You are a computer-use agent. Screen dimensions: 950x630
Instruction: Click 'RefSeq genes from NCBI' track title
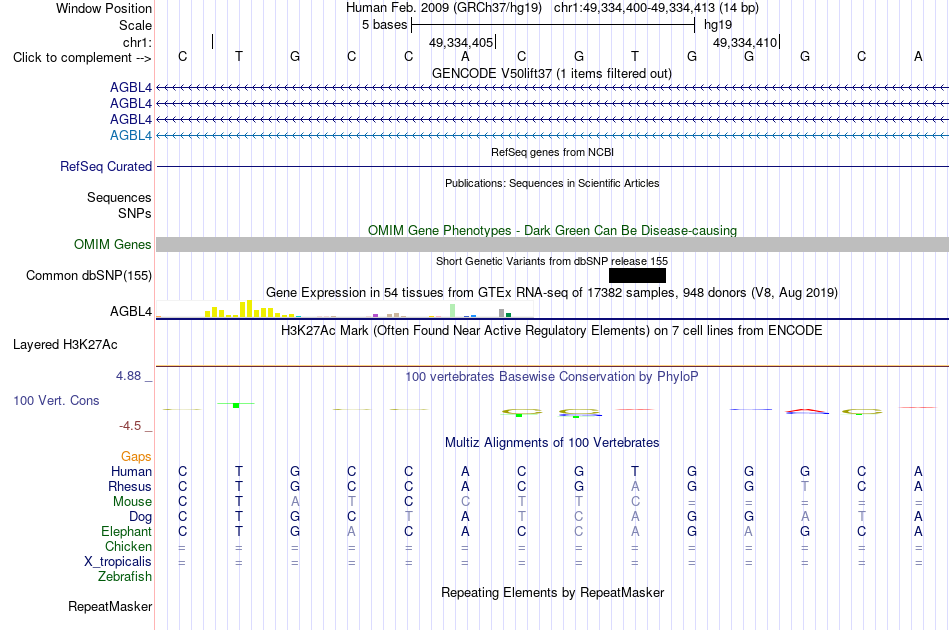click(552, 152)
